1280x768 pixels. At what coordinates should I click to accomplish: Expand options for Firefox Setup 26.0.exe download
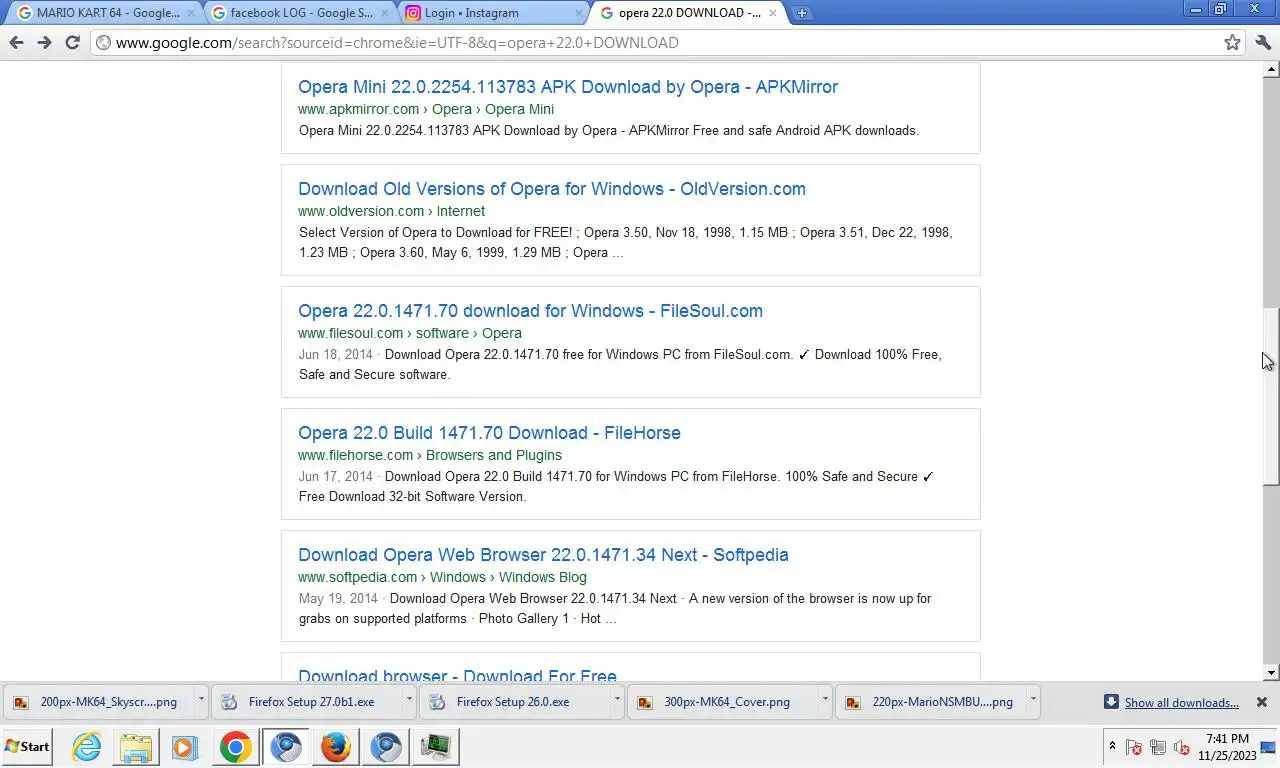point(617,701)
